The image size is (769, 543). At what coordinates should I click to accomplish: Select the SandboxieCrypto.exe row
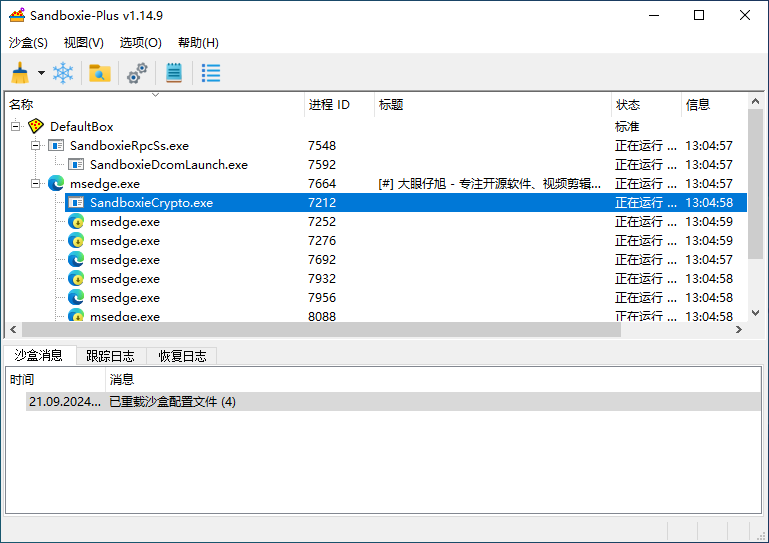coord(407,203)
